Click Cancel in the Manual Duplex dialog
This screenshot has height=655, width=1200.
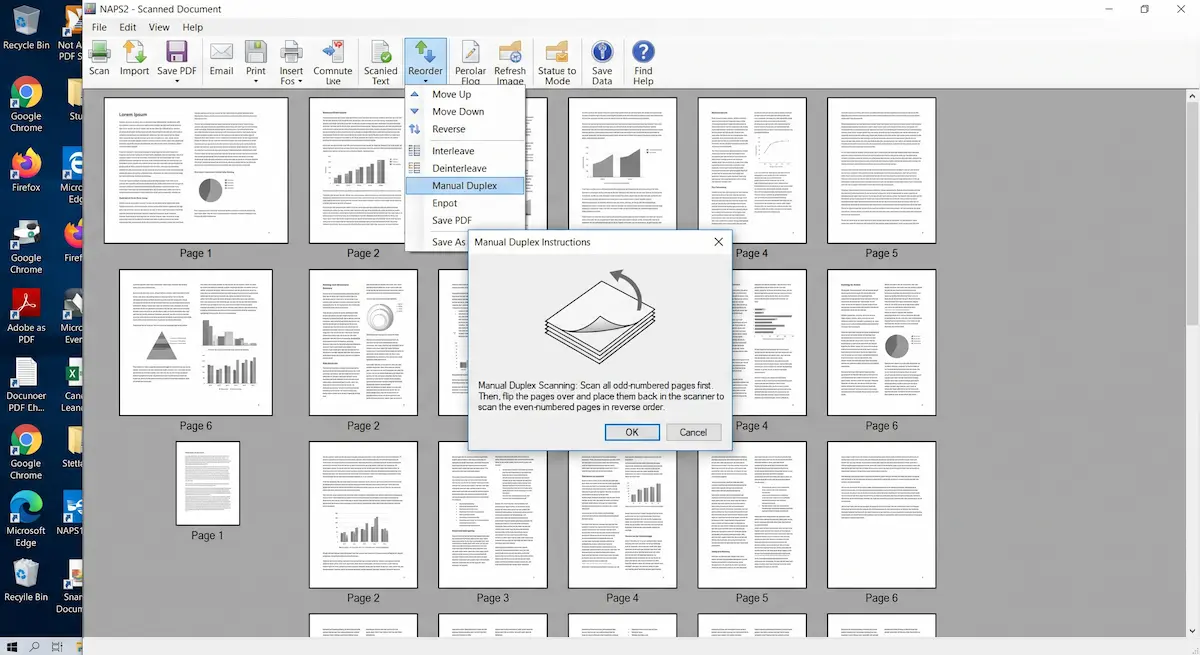(693, 432)
